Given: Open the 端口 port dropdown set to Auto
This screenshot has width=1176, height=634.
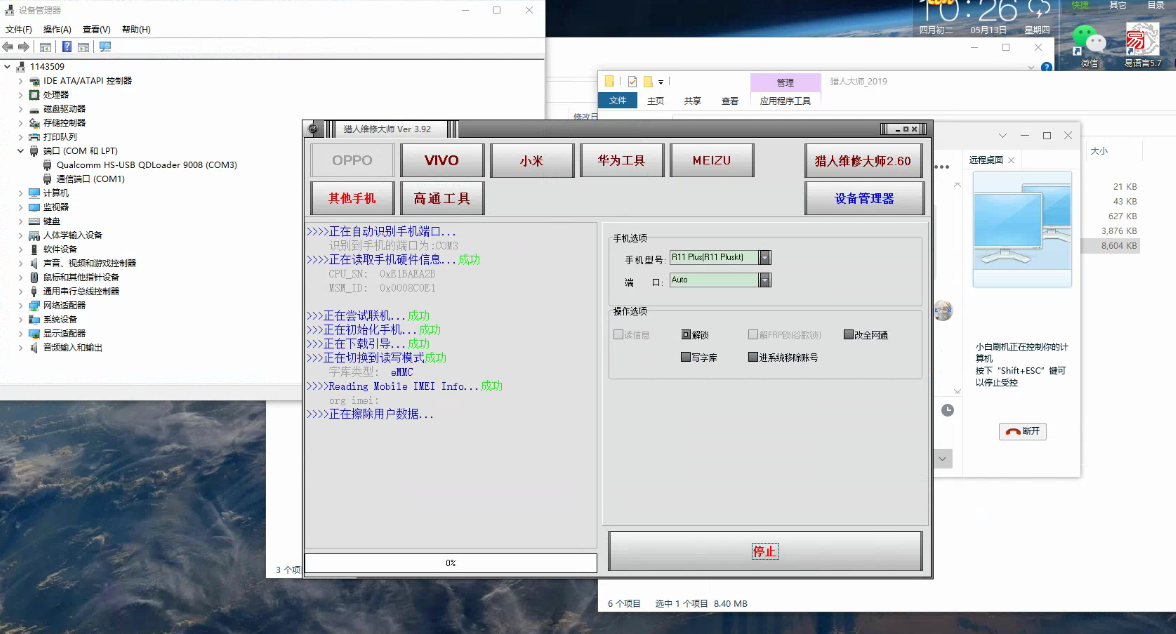Looking at the screenshot, I should pos(765,280).
